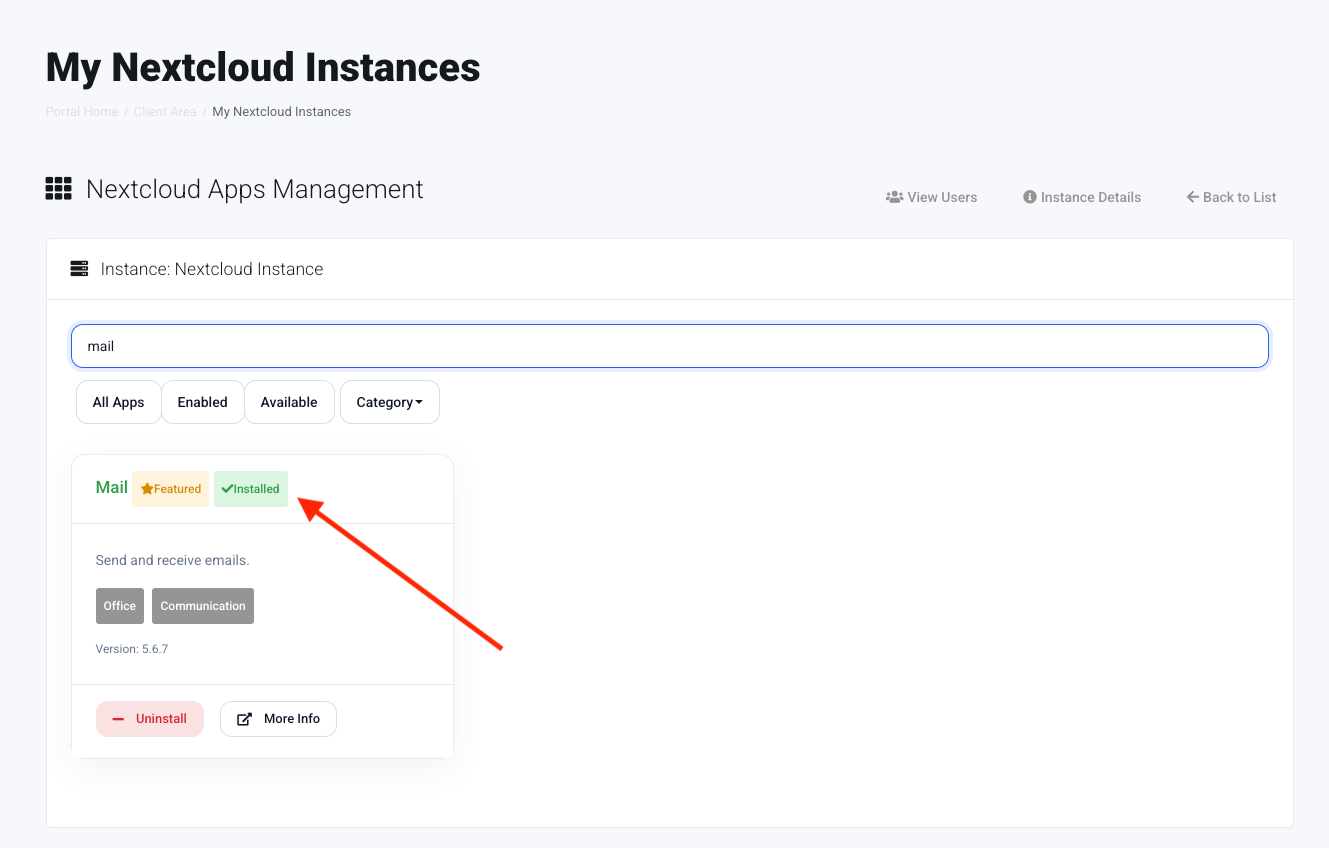Viewport: 1329px width, 848px height.
Task: Filter by Available apps
Action: 289,402
